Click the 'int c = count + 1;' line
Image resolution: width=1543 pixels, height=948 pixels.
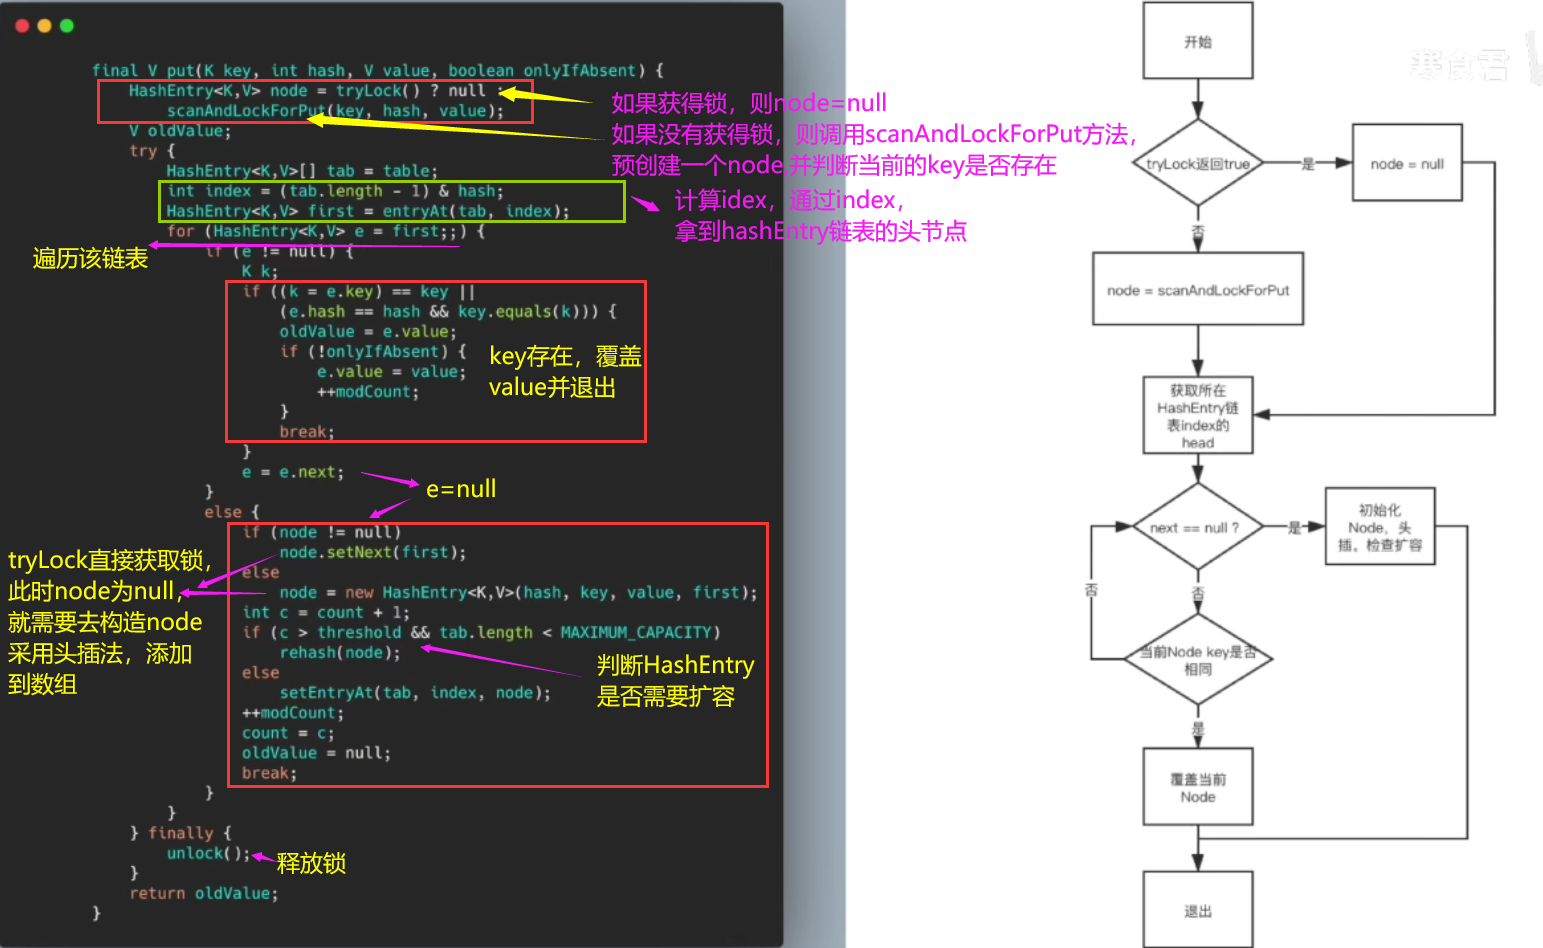326,612
